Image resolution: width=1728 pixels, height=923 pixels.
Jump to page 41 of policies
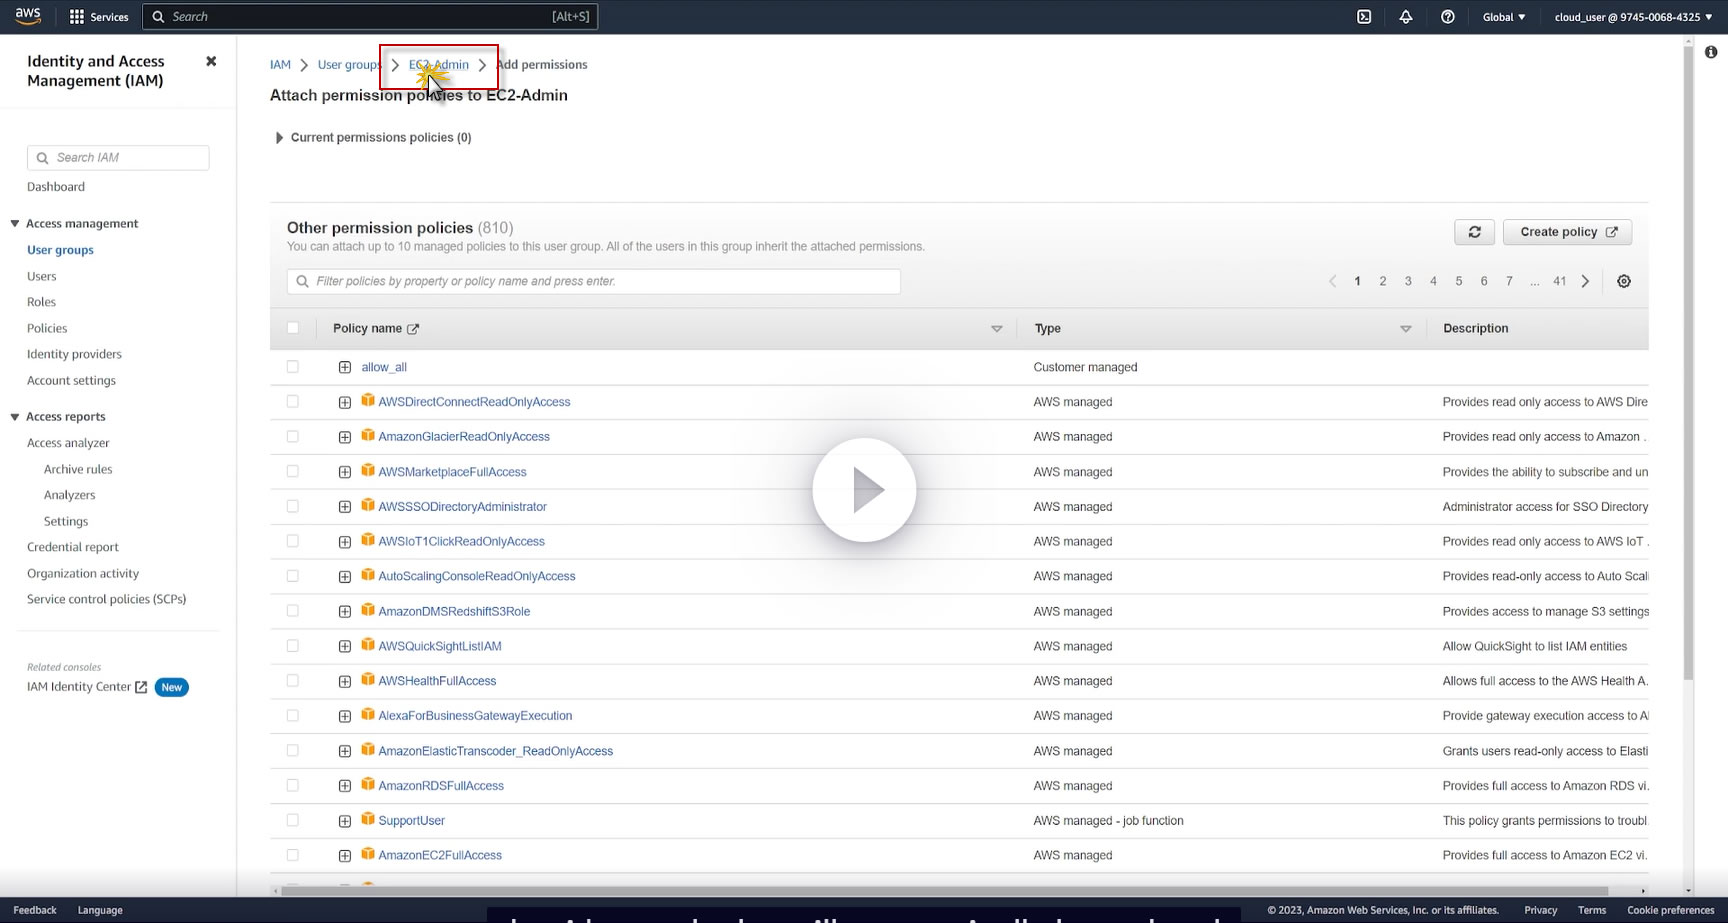pos(1559,281)
